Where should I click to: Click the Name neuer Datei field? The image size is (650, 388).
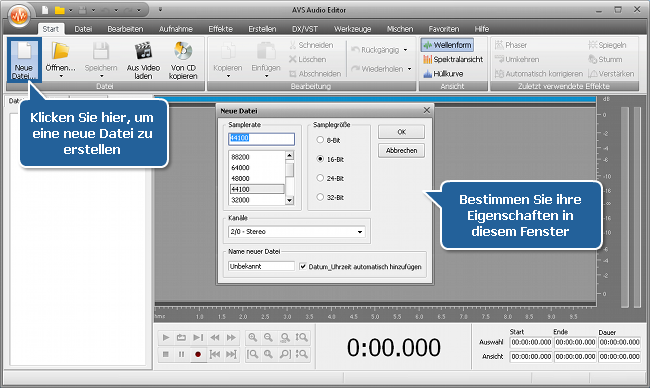[x=261, y=266]
